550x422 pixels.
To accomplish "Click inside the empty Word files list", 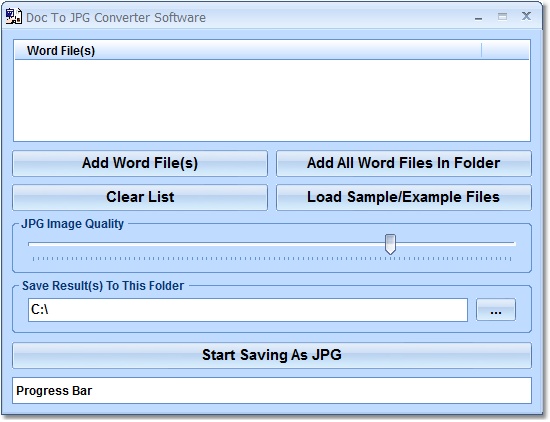I will (x=272, y=100).
